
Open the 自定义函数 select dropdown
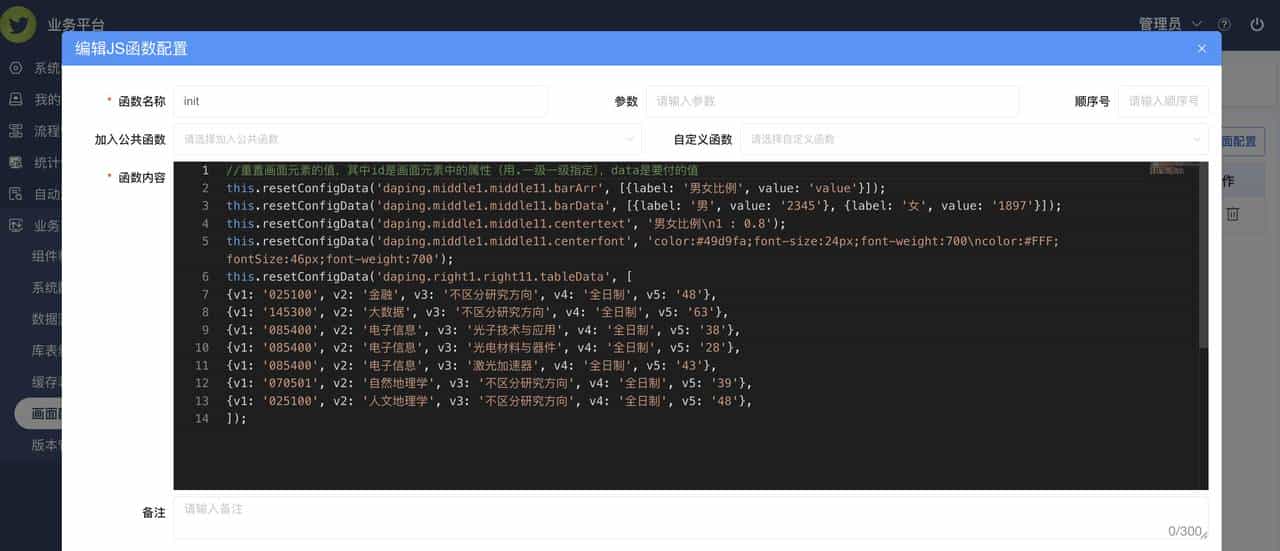pyautogui.click(x=974, y=139)
